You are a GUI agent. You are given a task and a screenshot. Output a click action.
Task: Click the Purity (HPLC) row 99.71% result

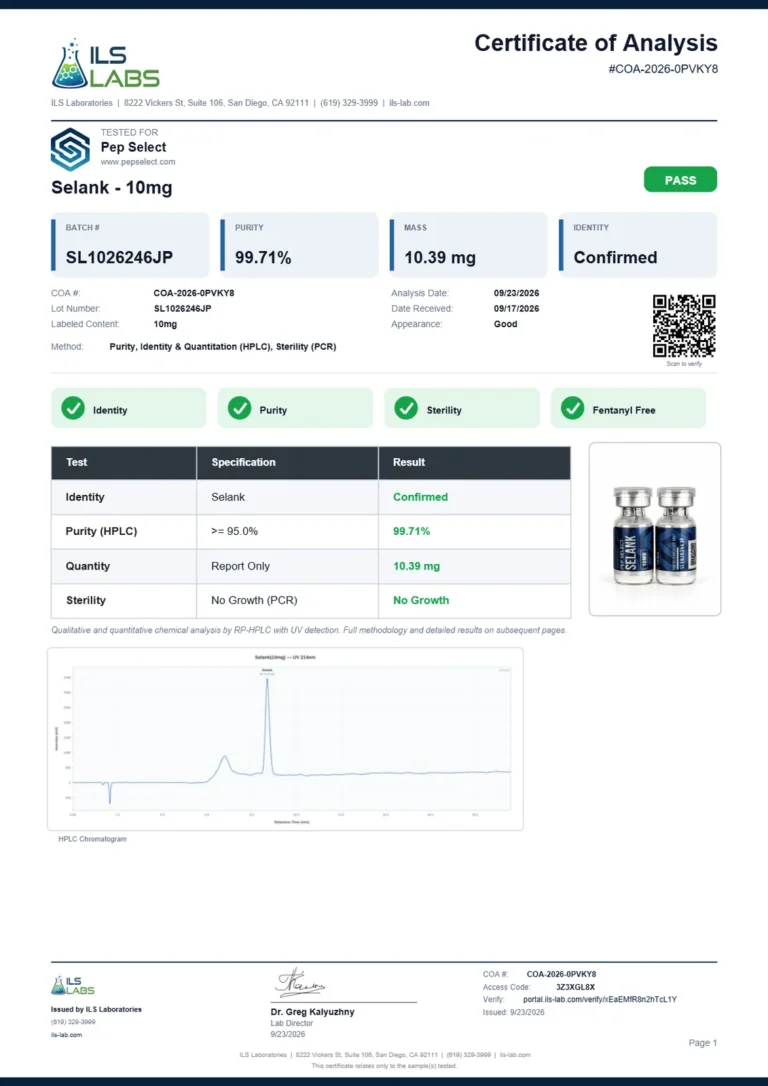click(411, 531)
